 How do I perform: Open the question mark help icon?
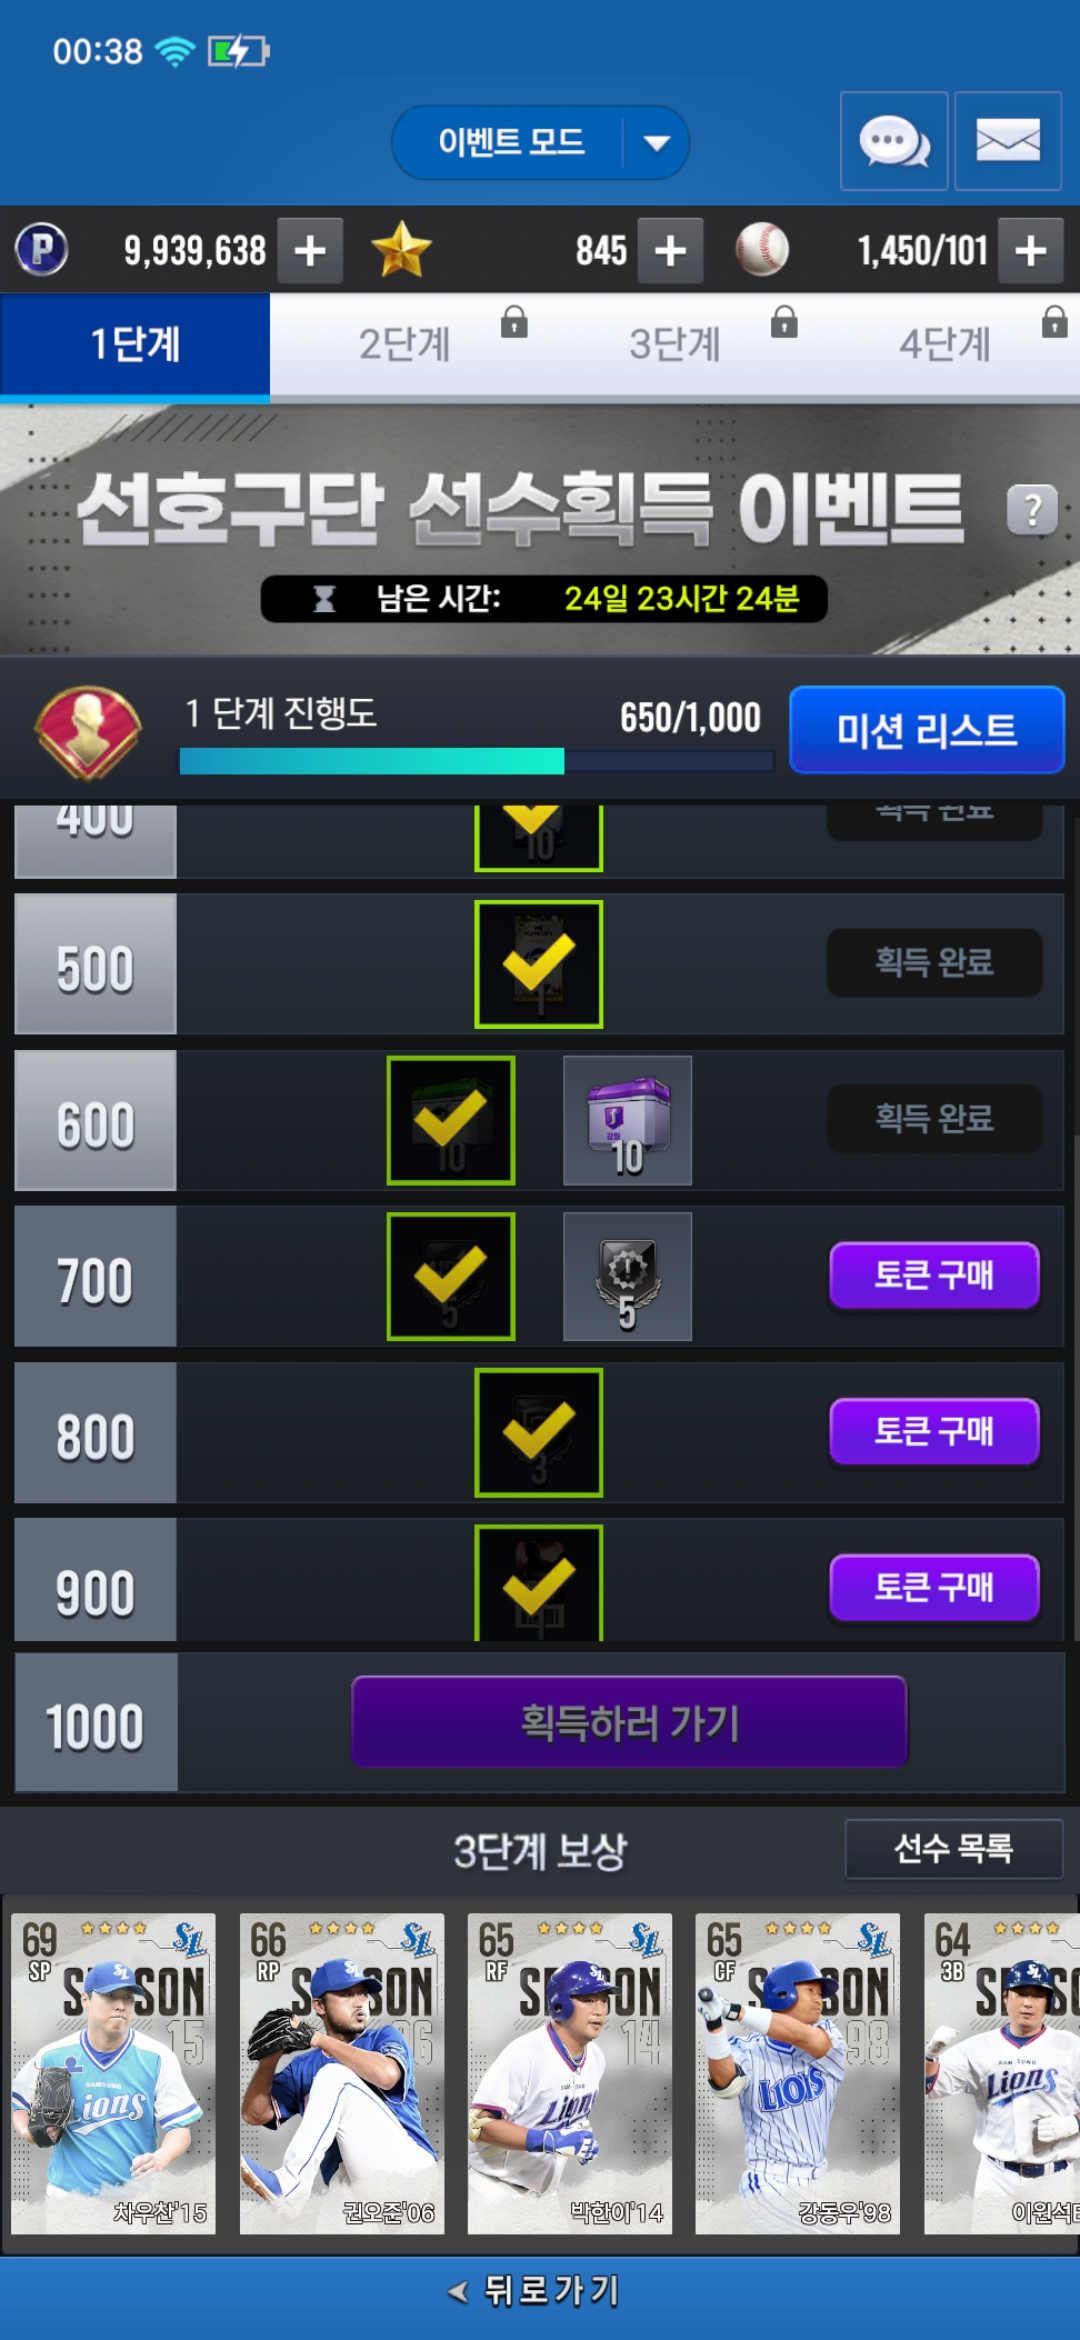pyautogui.click(x=1032, y=511)
